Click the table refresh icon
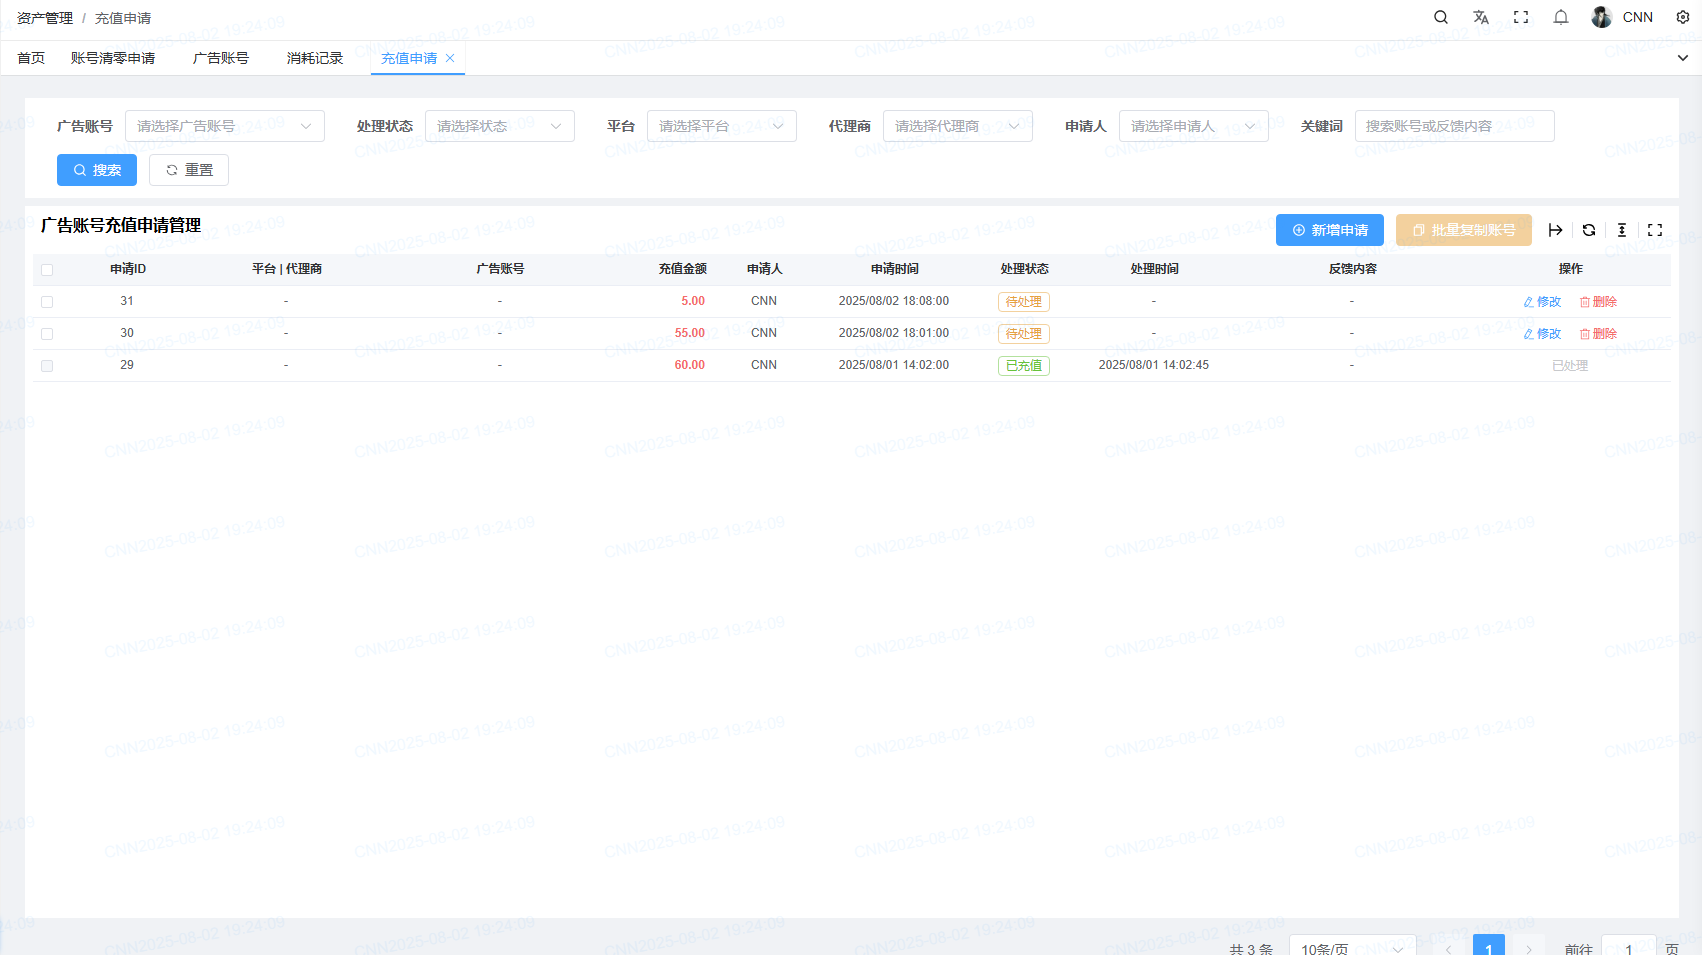The width and height of the screenshot is (1702, 955). coord(1589,230)
